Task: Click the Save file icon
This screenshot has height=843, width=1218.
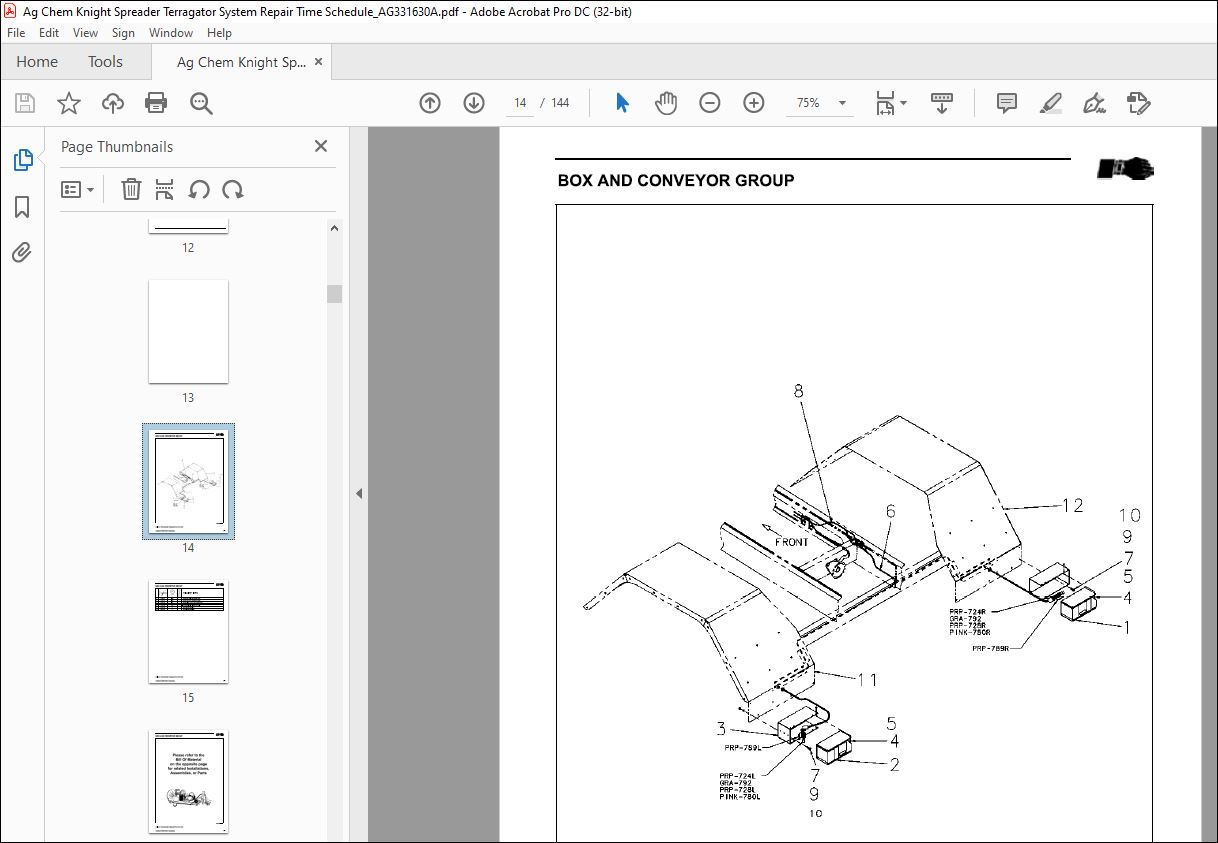Action: click(x=25, y=103)
